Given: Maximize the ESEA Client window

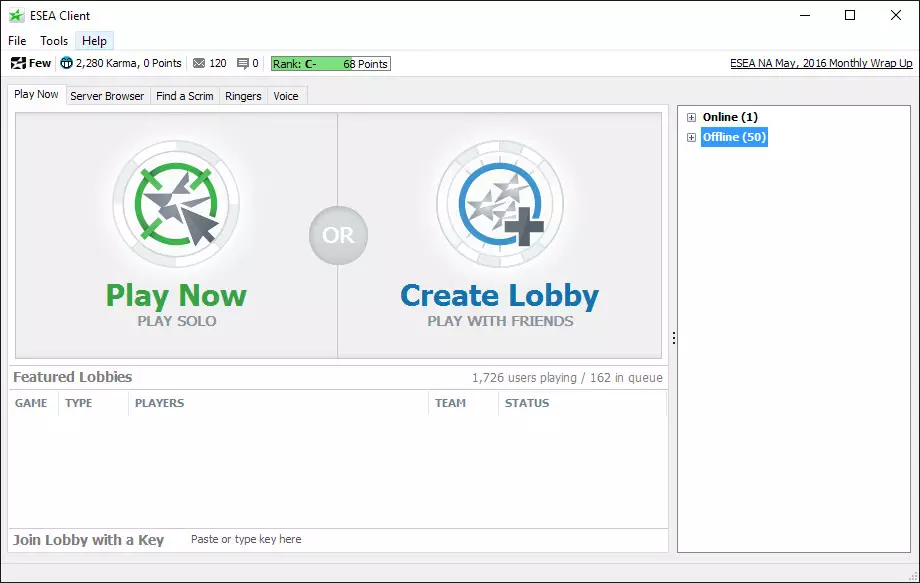Looking at the screenshot, I should pyautogui.click(x=850, y=15).
